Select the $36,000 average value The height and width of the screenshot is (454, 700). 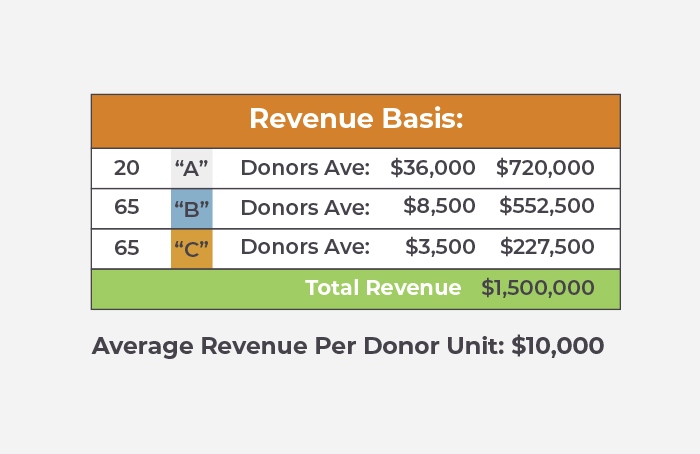432,168
